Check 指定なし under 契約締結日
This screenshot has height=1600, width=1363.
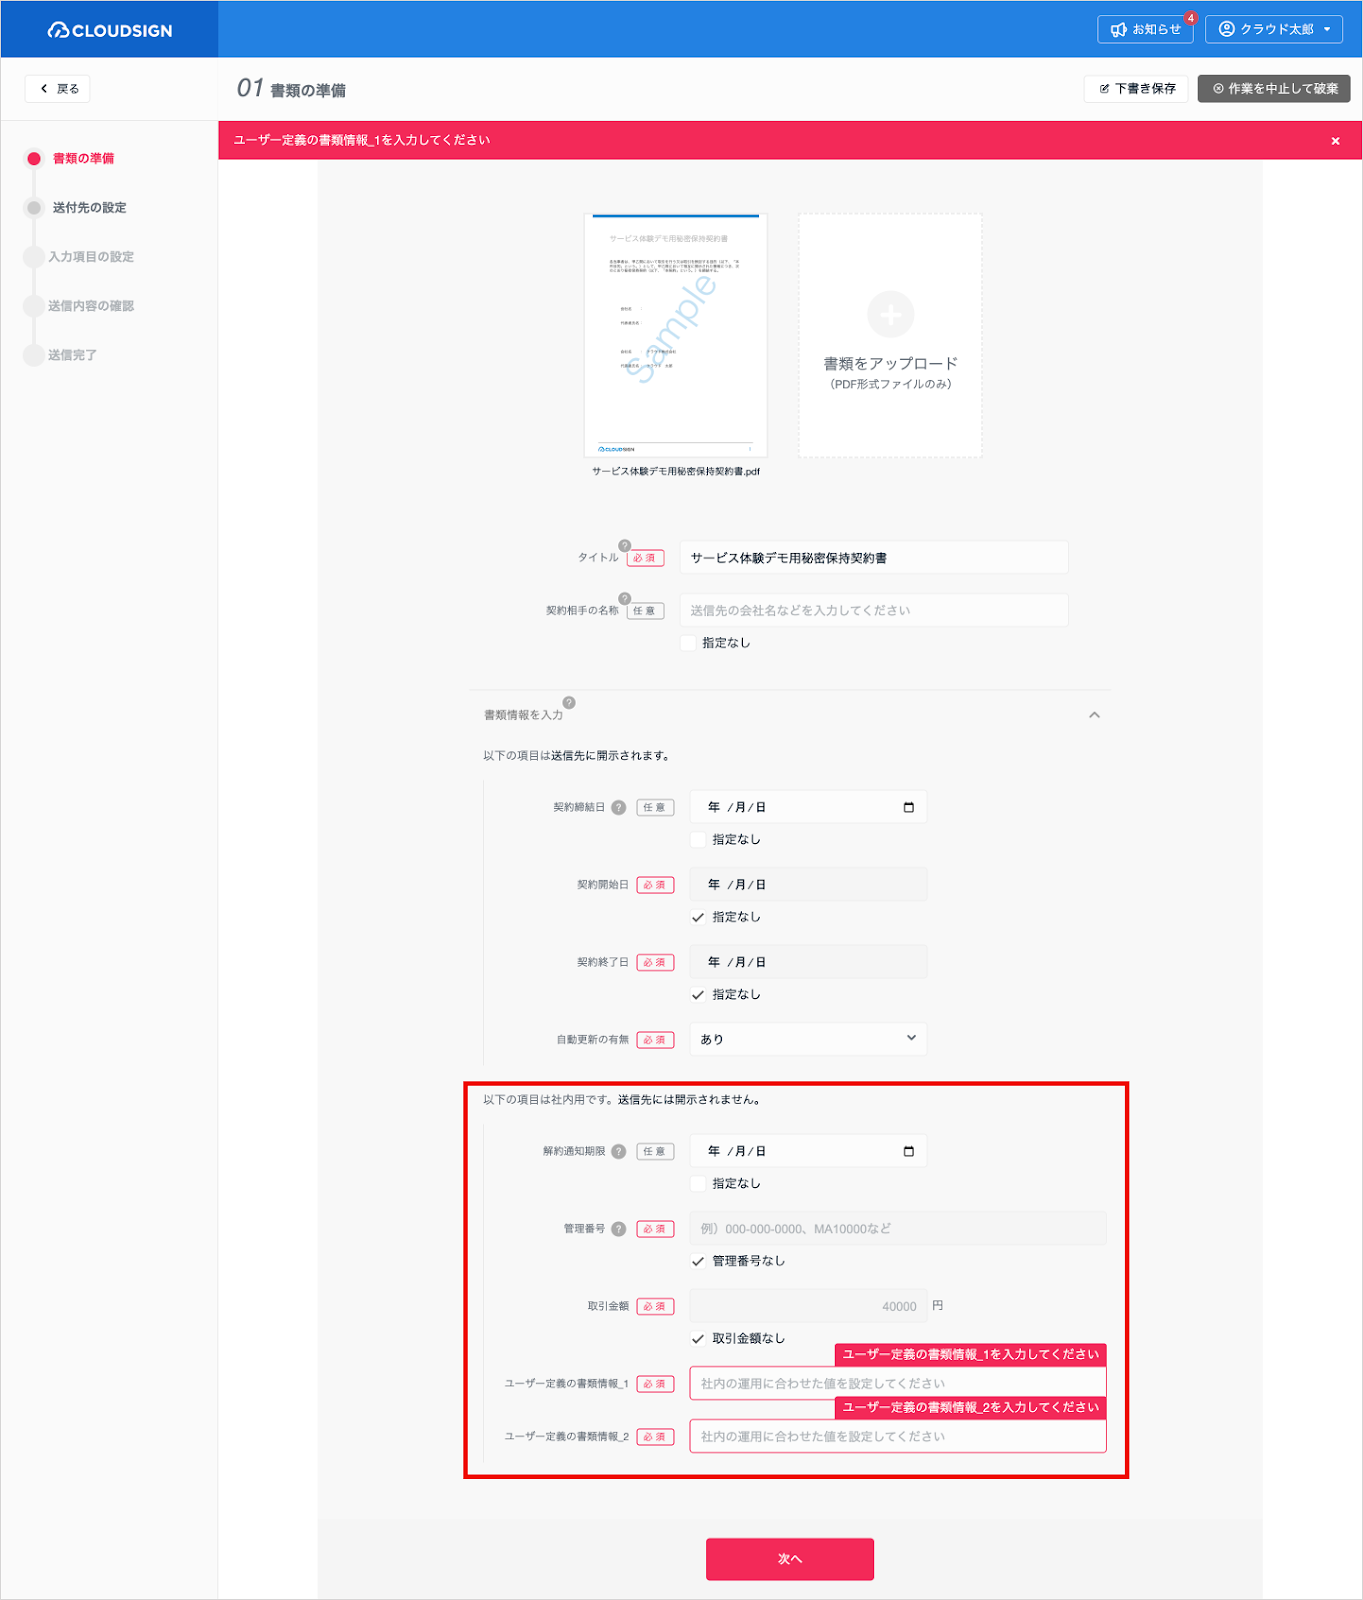pos(698,840)
